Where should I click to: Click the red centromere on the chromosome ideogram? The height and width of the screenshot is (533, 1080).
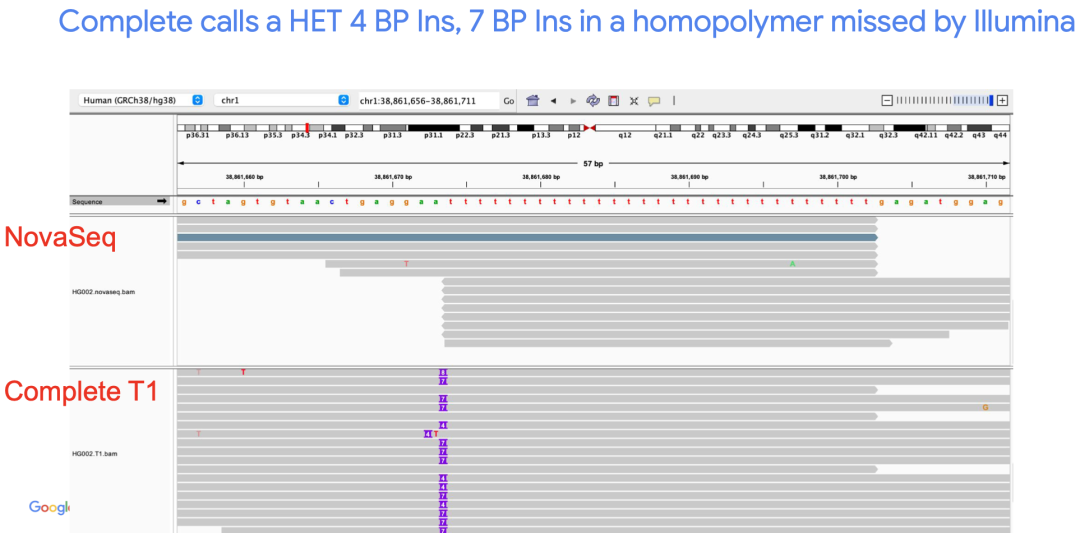click(x=590, y=128)
